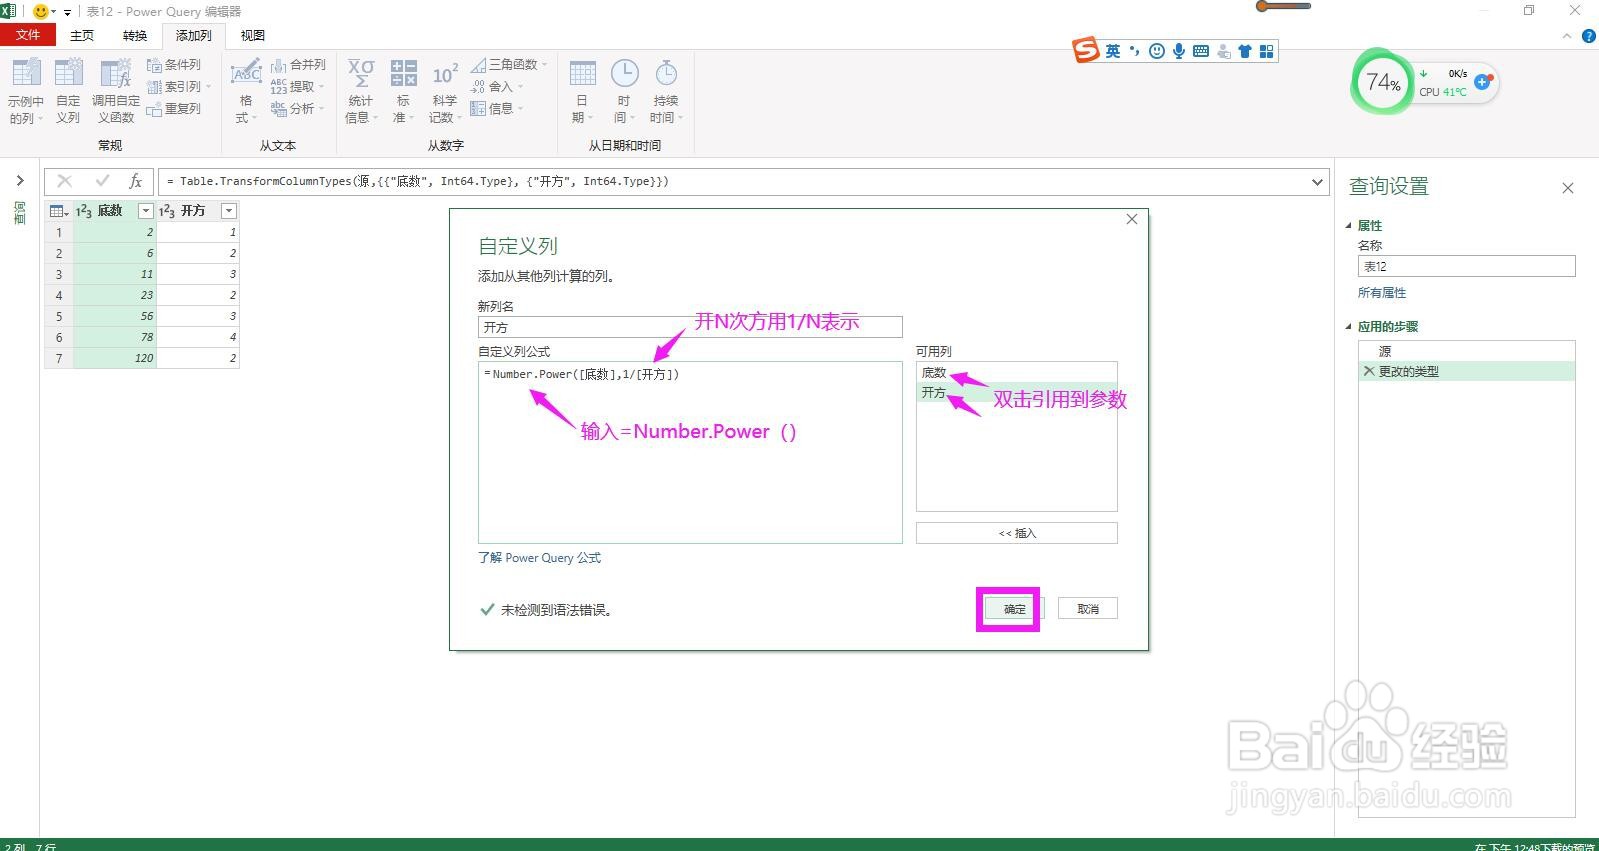Click the fx function icon
The height and width of the screenshot is (851, 1599).
[135, 181]
